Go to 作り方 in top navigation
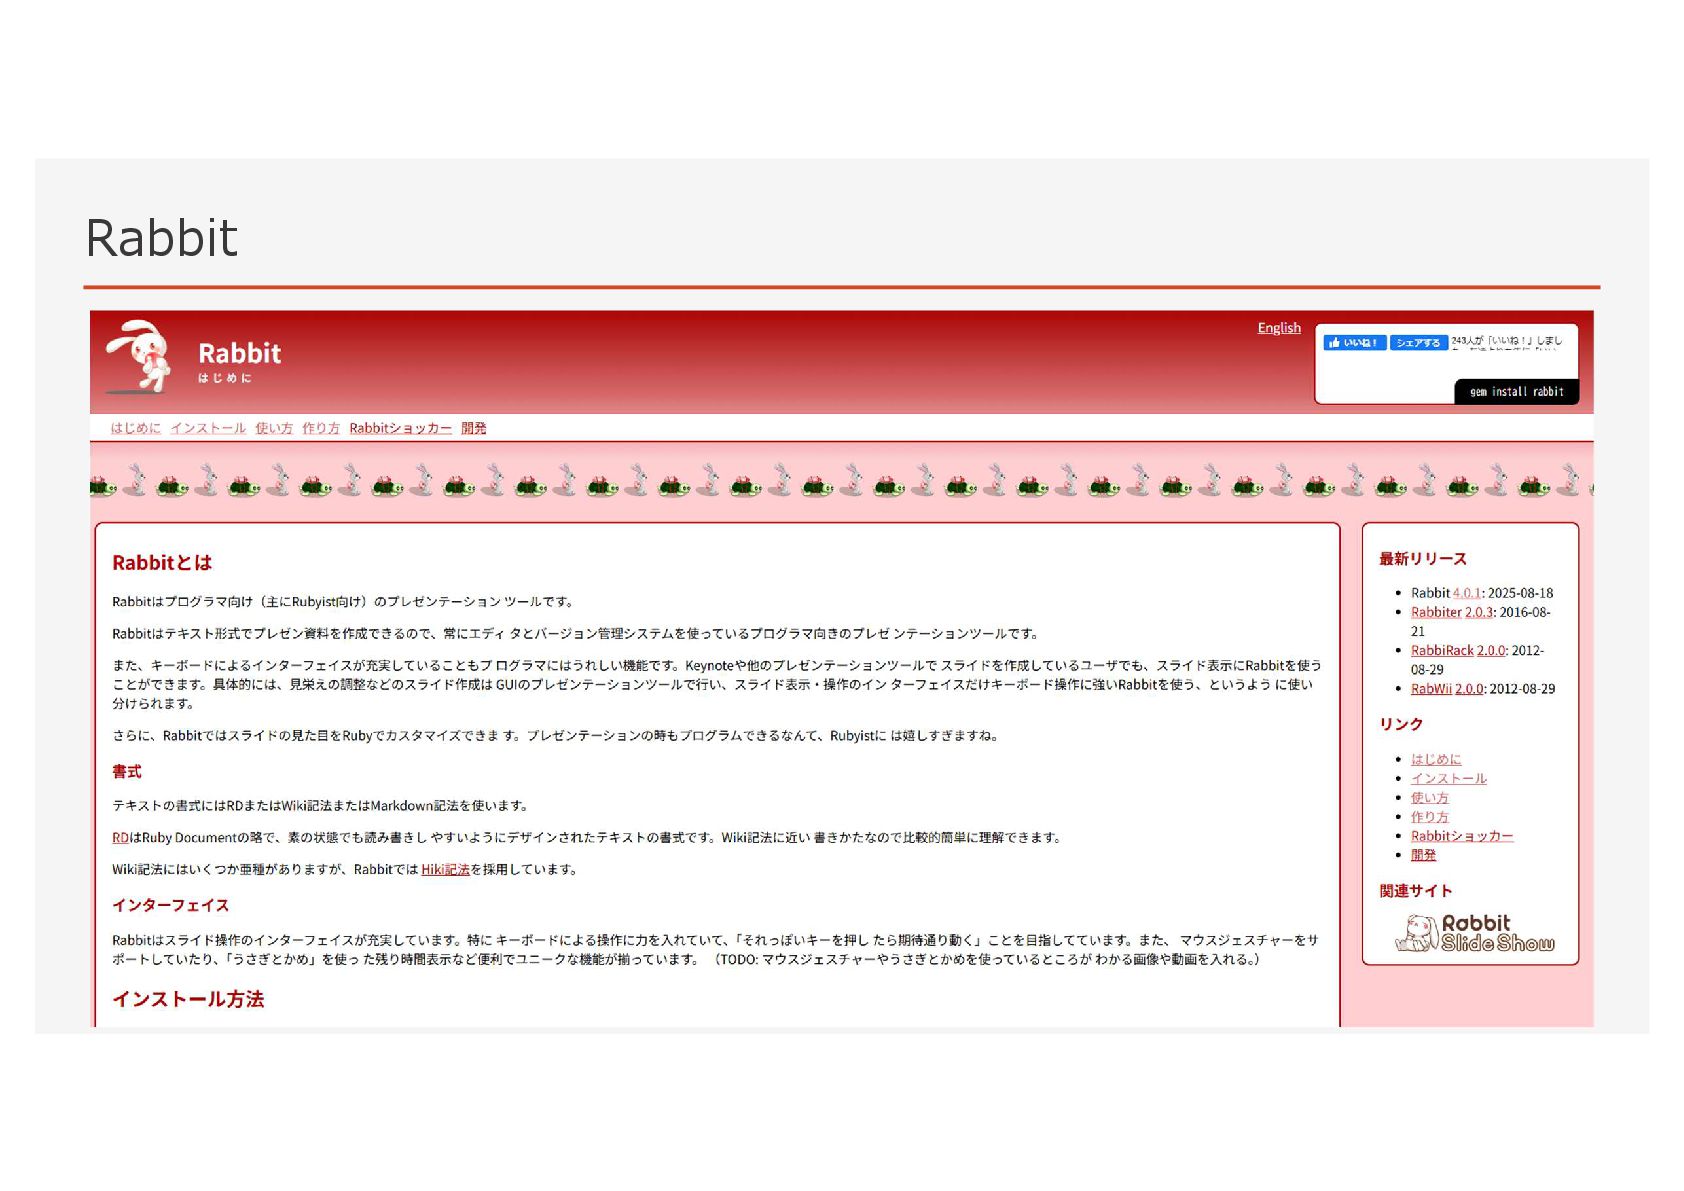The image size is (1684, 1191). point(321,428)
